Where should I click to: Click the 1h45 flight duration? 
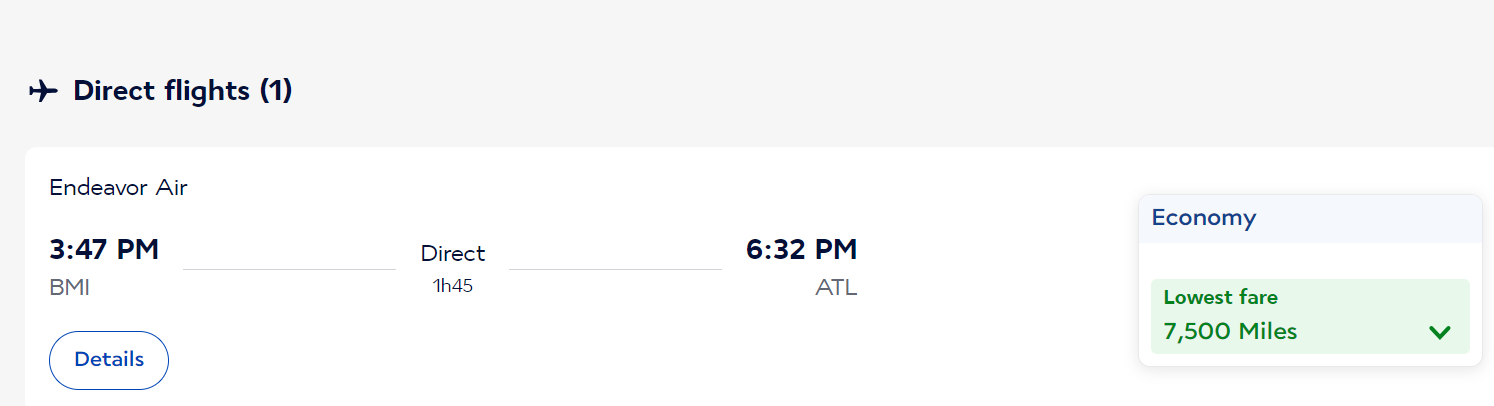tap(453, 286)
